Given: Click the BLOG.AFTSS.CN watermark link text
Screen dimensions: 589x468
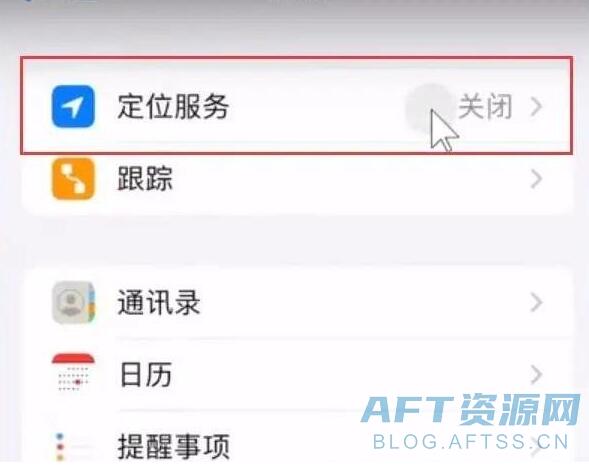Looking at the screenshot, I should pyautogui.click(x=471, y=442).
